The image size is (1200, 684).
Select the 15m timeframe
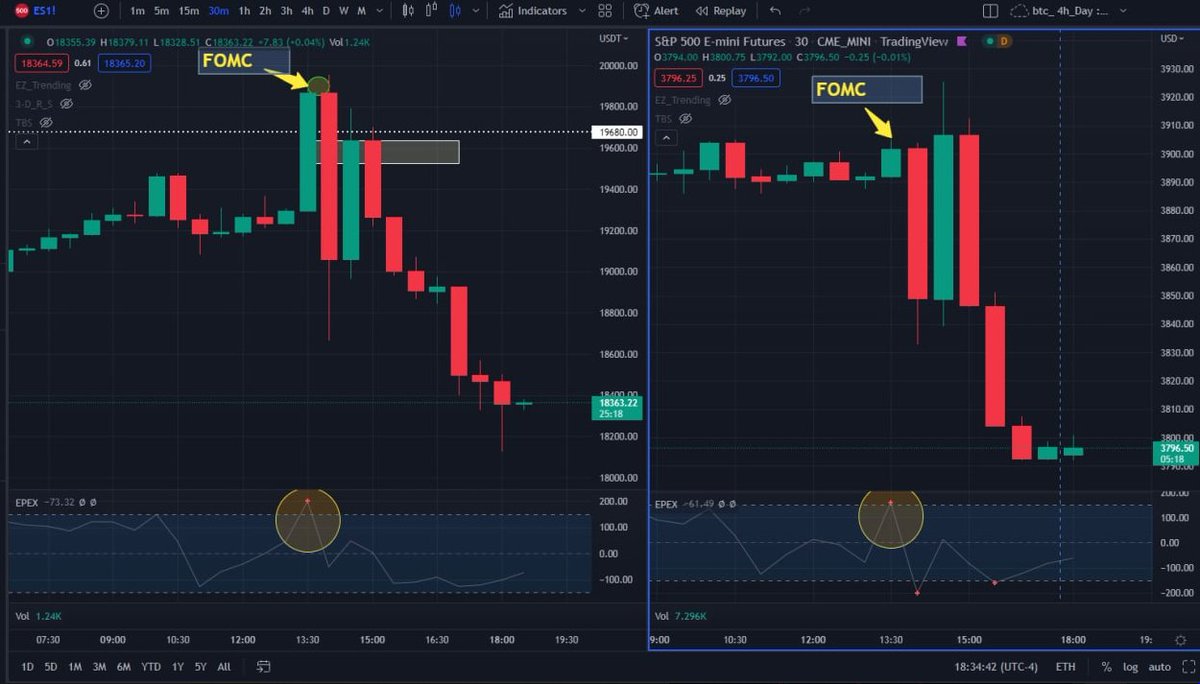point(188,11)
